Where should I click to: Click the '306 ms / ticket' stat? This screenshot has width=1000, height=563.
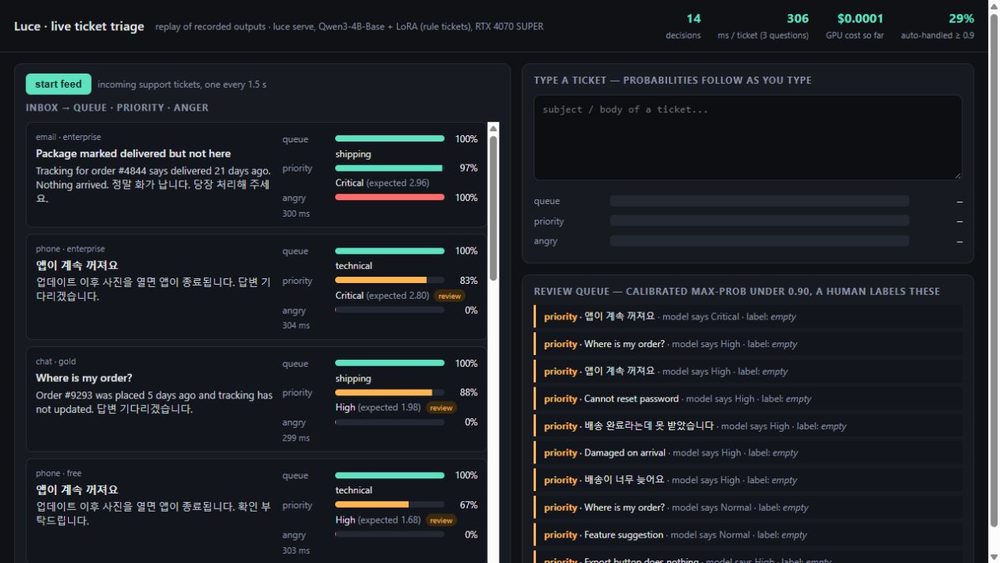pyautogui.click(x=763, y=26)
